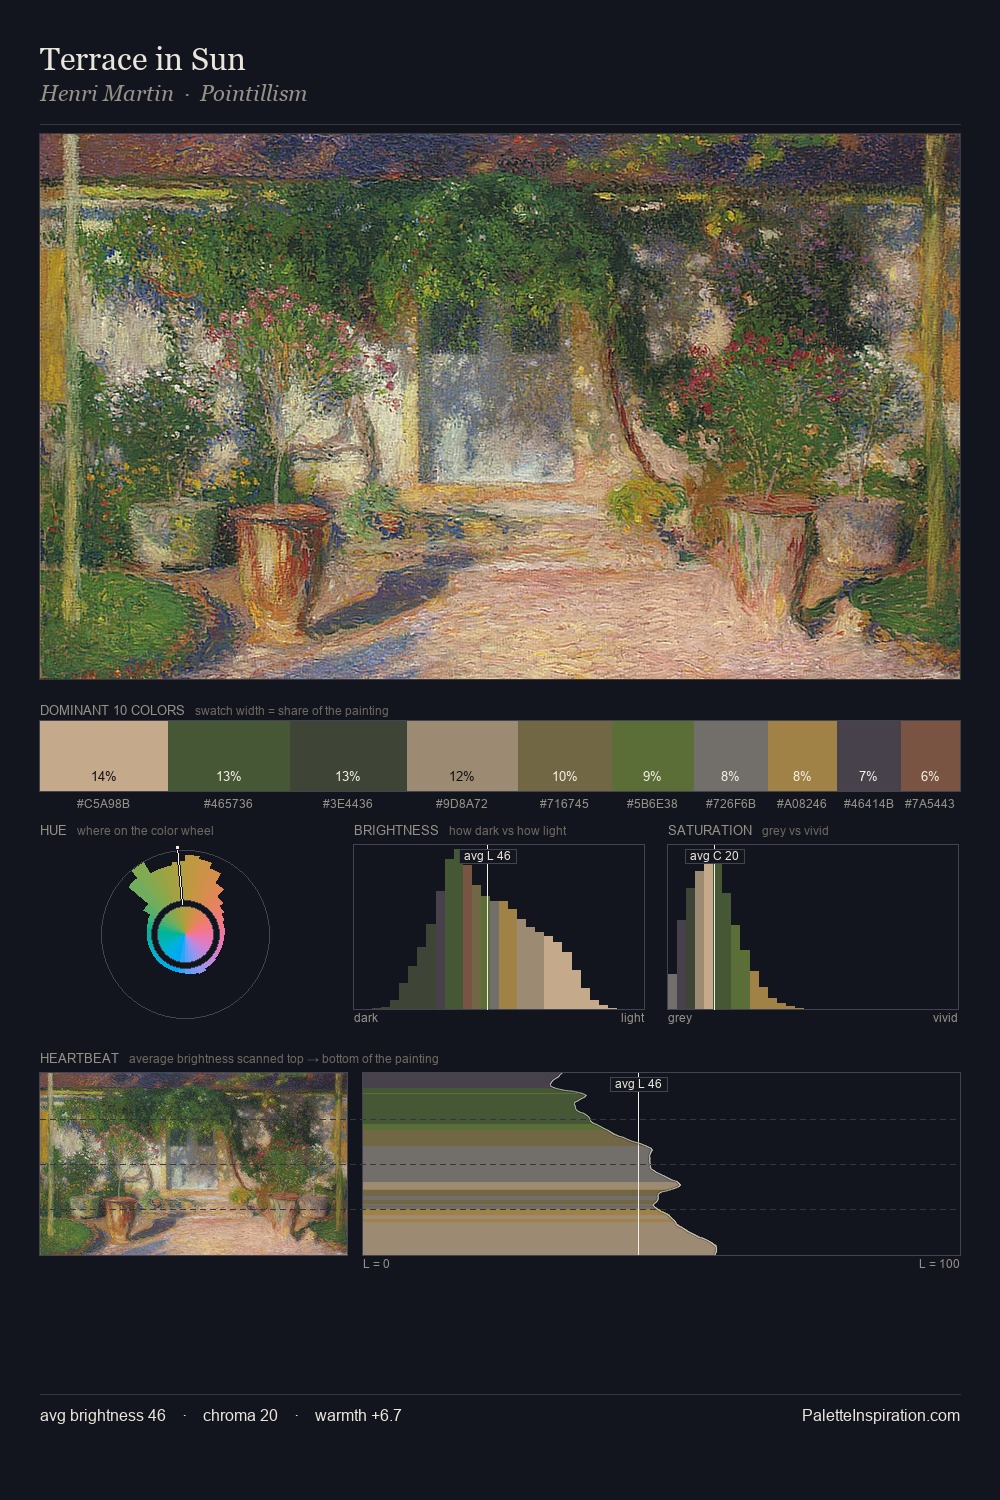Click 'avg L 46' label in brightness chart
1000x1500 pixels.
(x=487, y=856)
